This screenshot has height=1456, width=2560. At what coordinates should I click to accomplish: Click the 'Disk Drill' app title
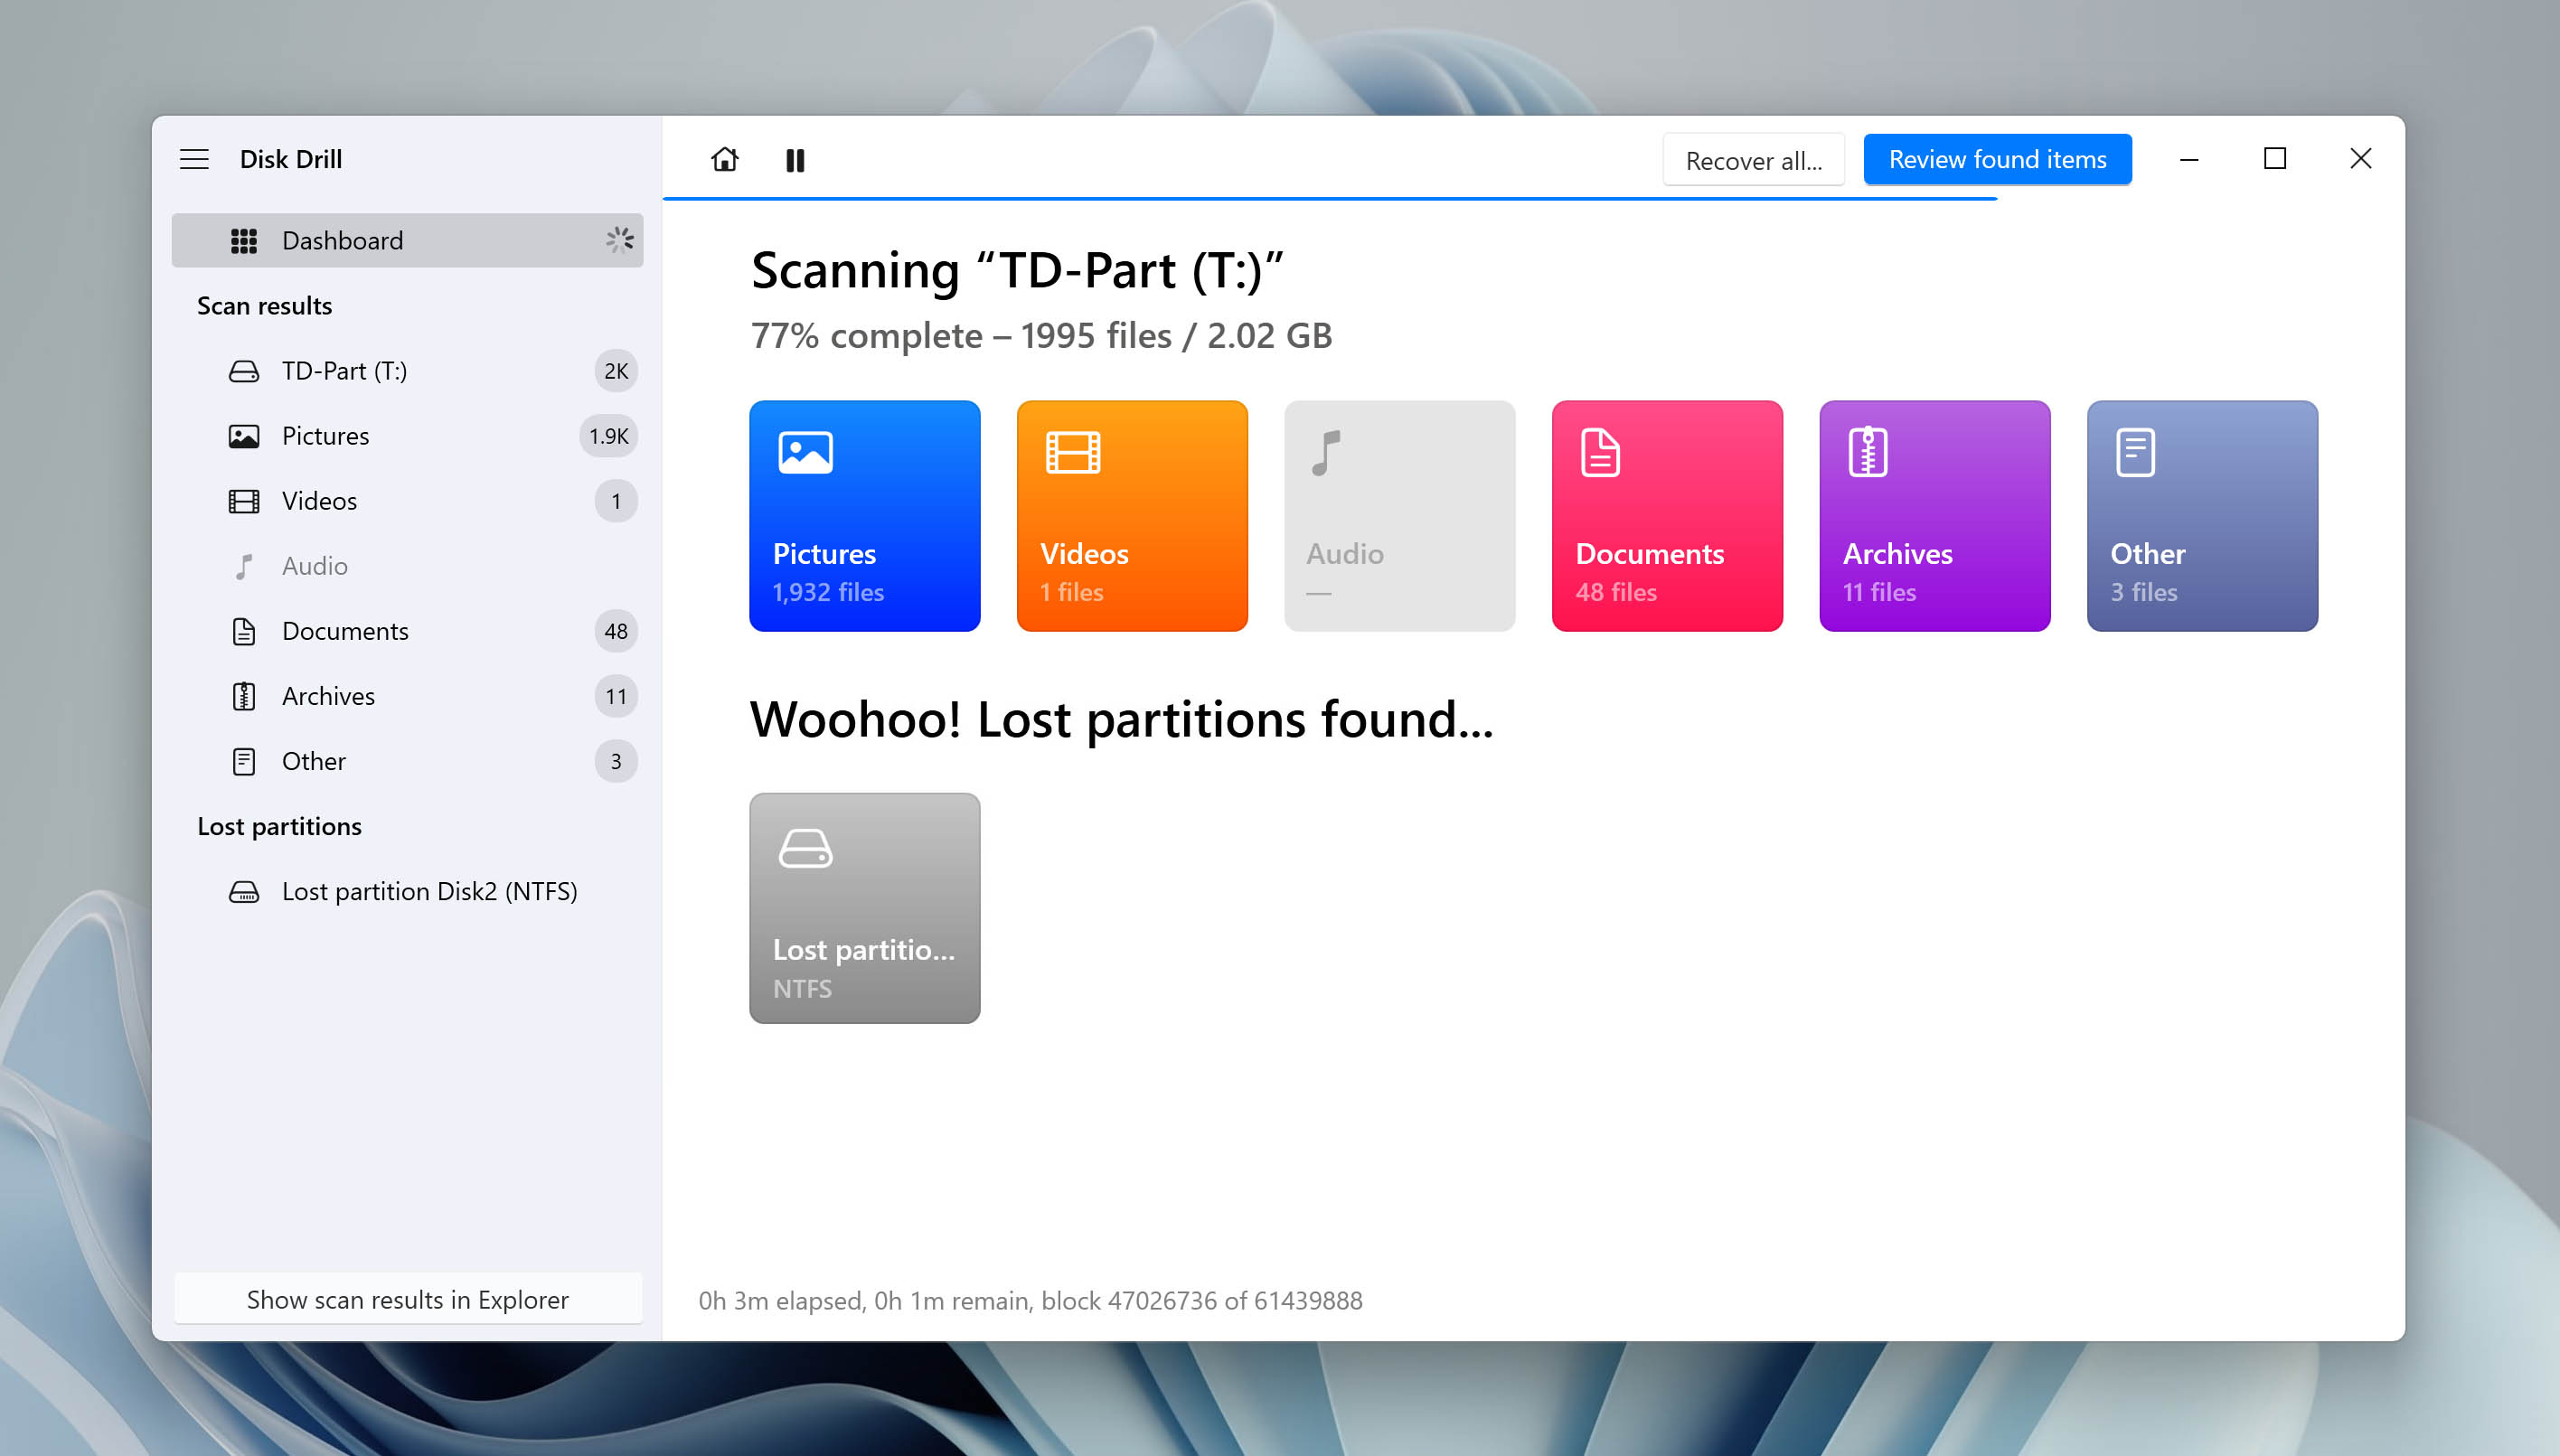291,159
